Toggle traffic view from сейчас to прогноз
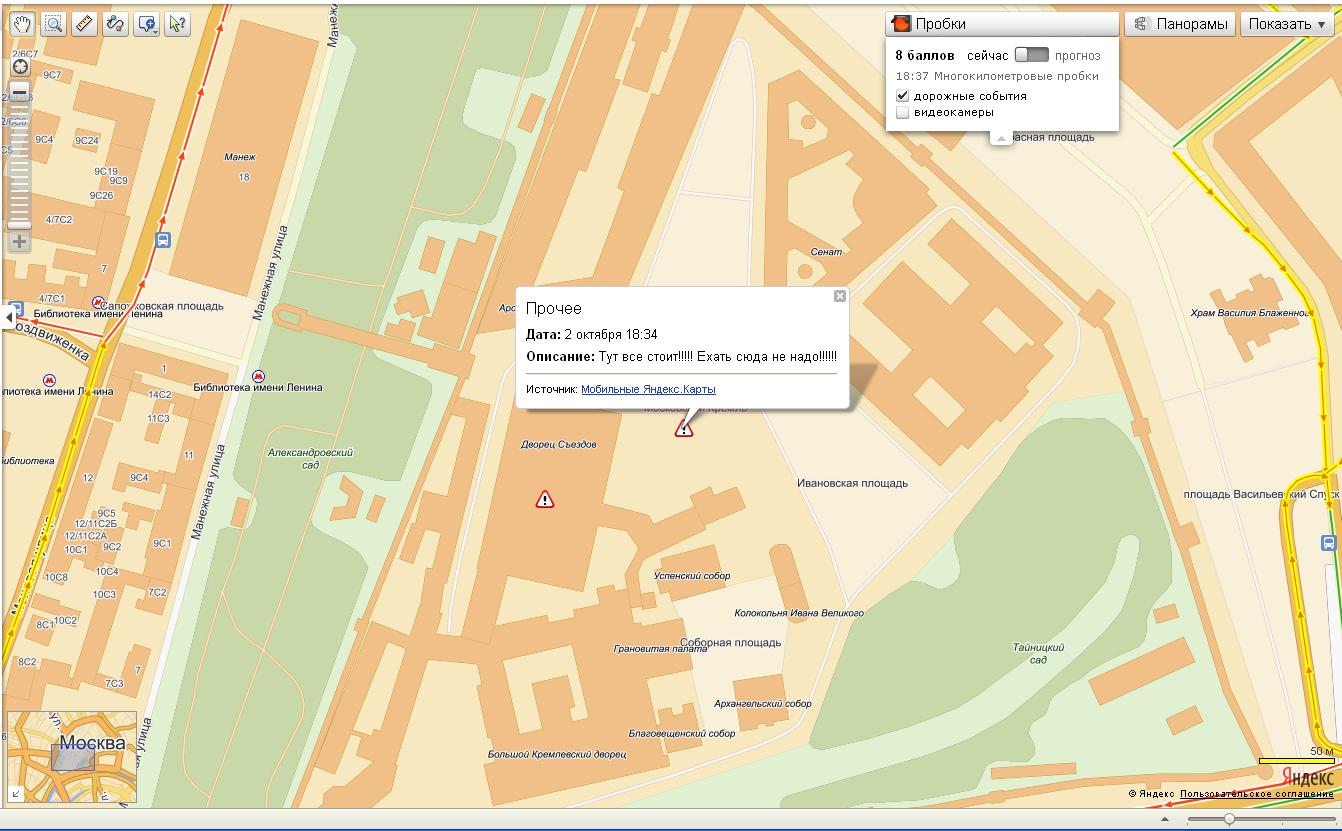 pyautogui.click(x=1031, y=55)
